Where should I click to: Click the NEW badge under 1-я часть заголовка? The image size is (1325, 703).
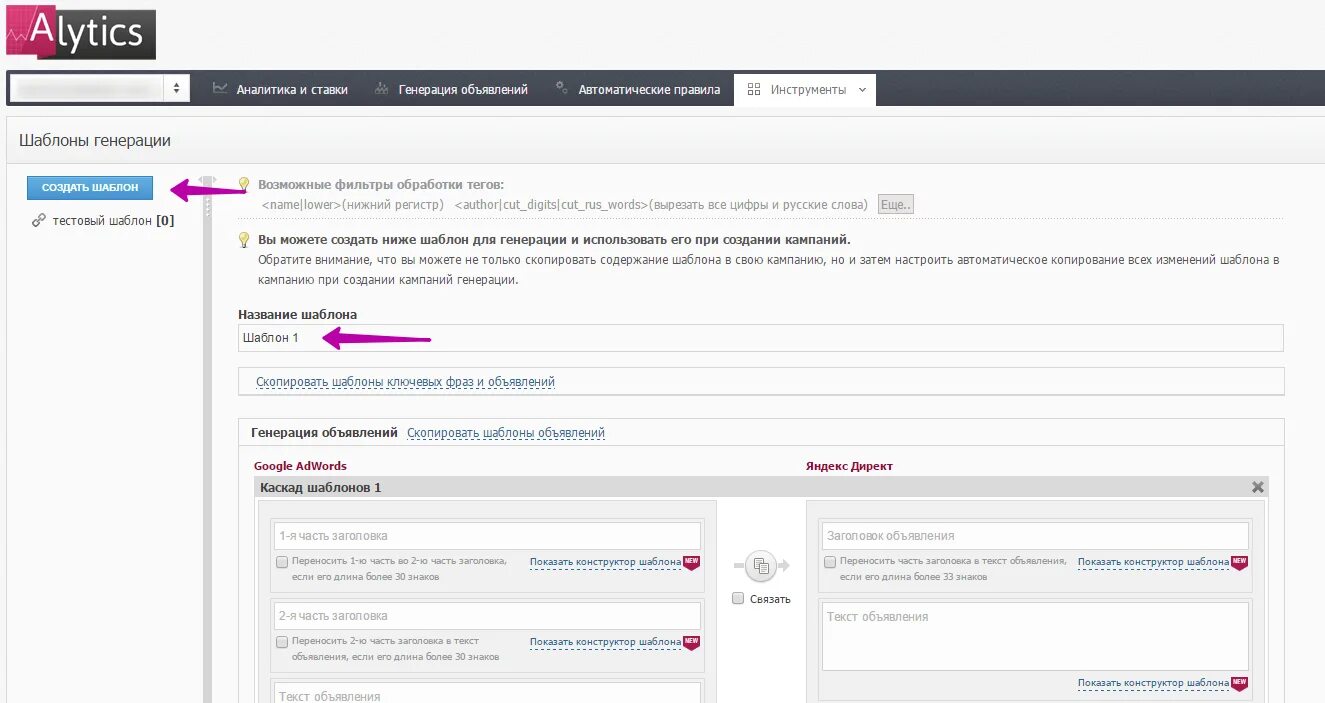tap(691, 562)
